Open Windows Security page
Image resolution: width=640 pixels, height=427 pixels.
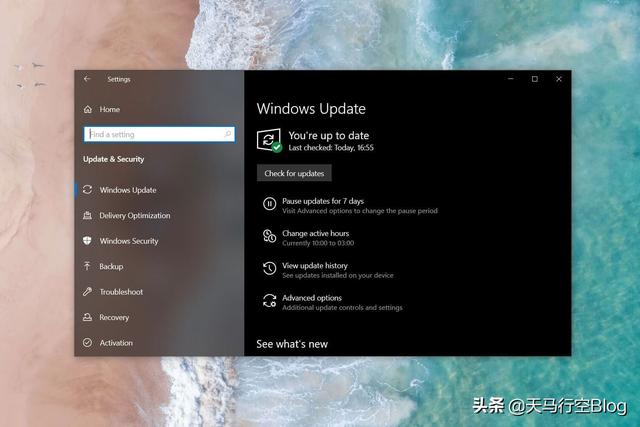[x=129, y=241]
